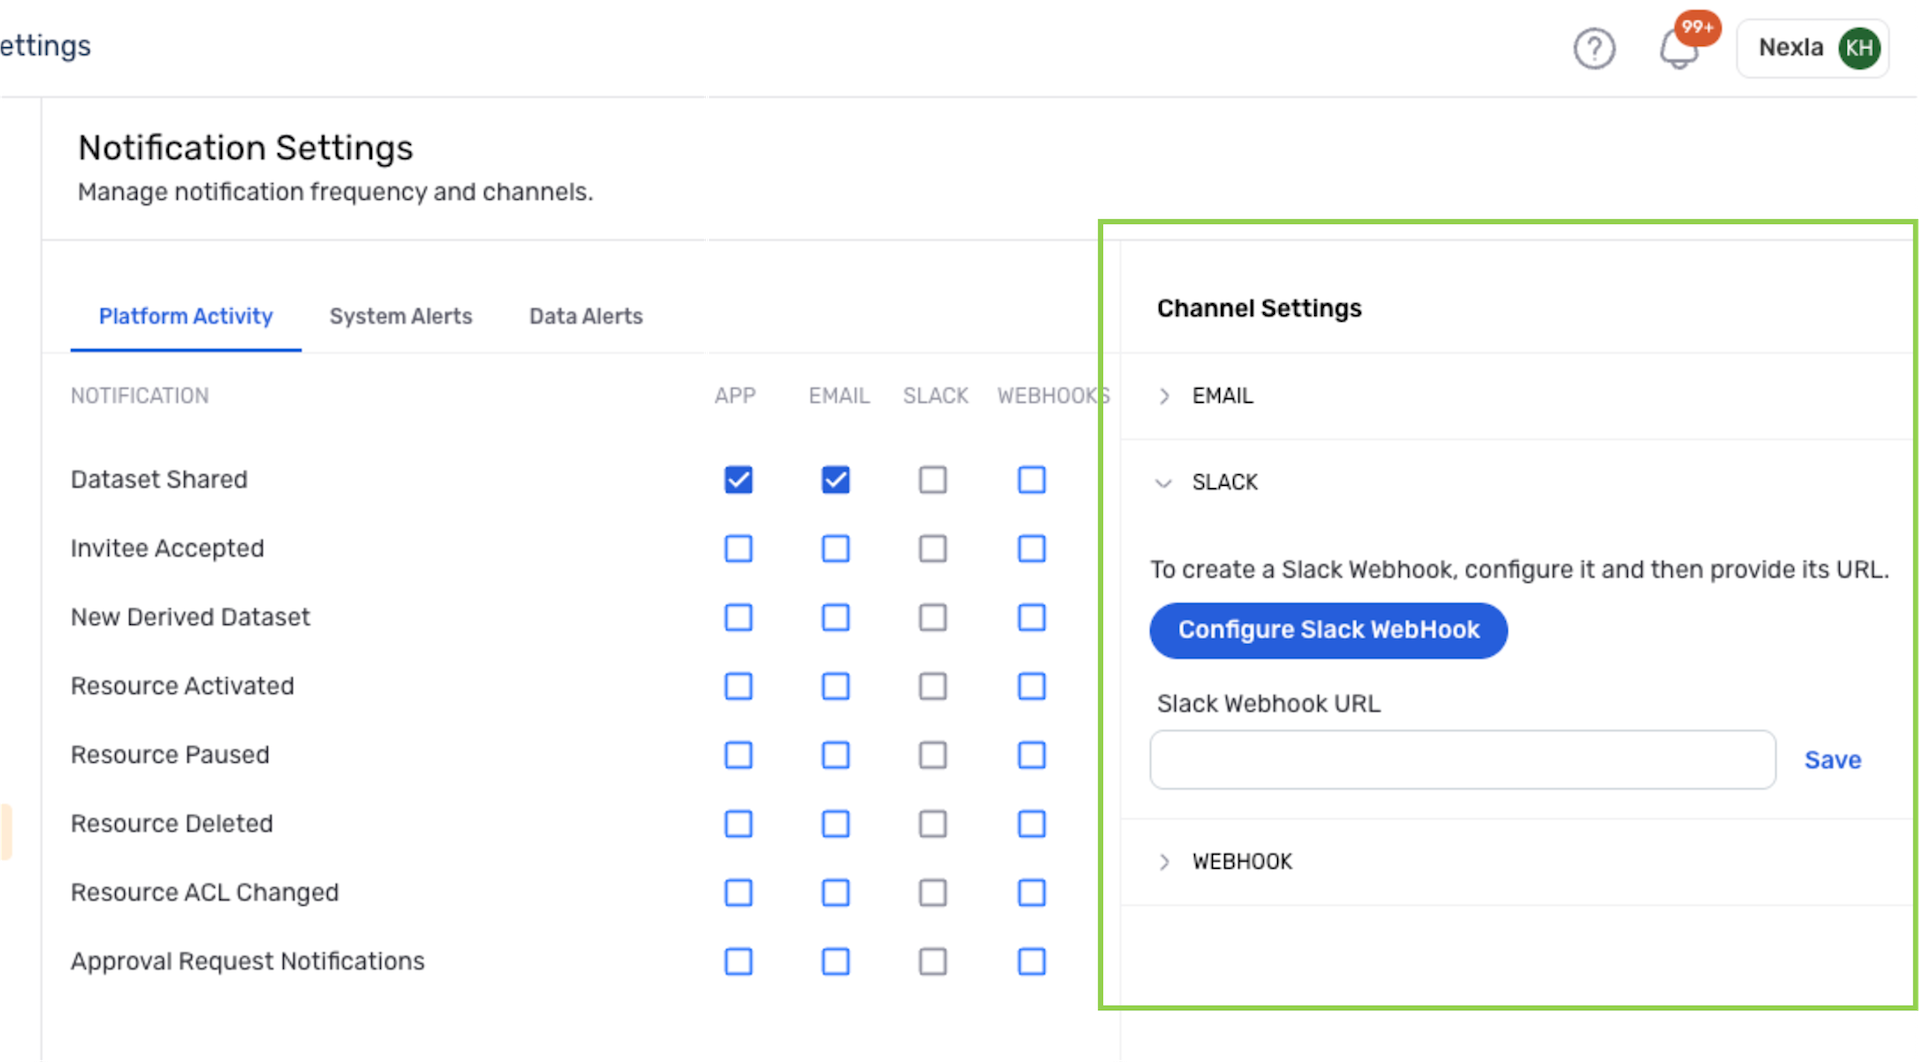Uncheck Email notification for Dataset Shared
The height and width of the screenshot is (1063, 1920).
836,480
